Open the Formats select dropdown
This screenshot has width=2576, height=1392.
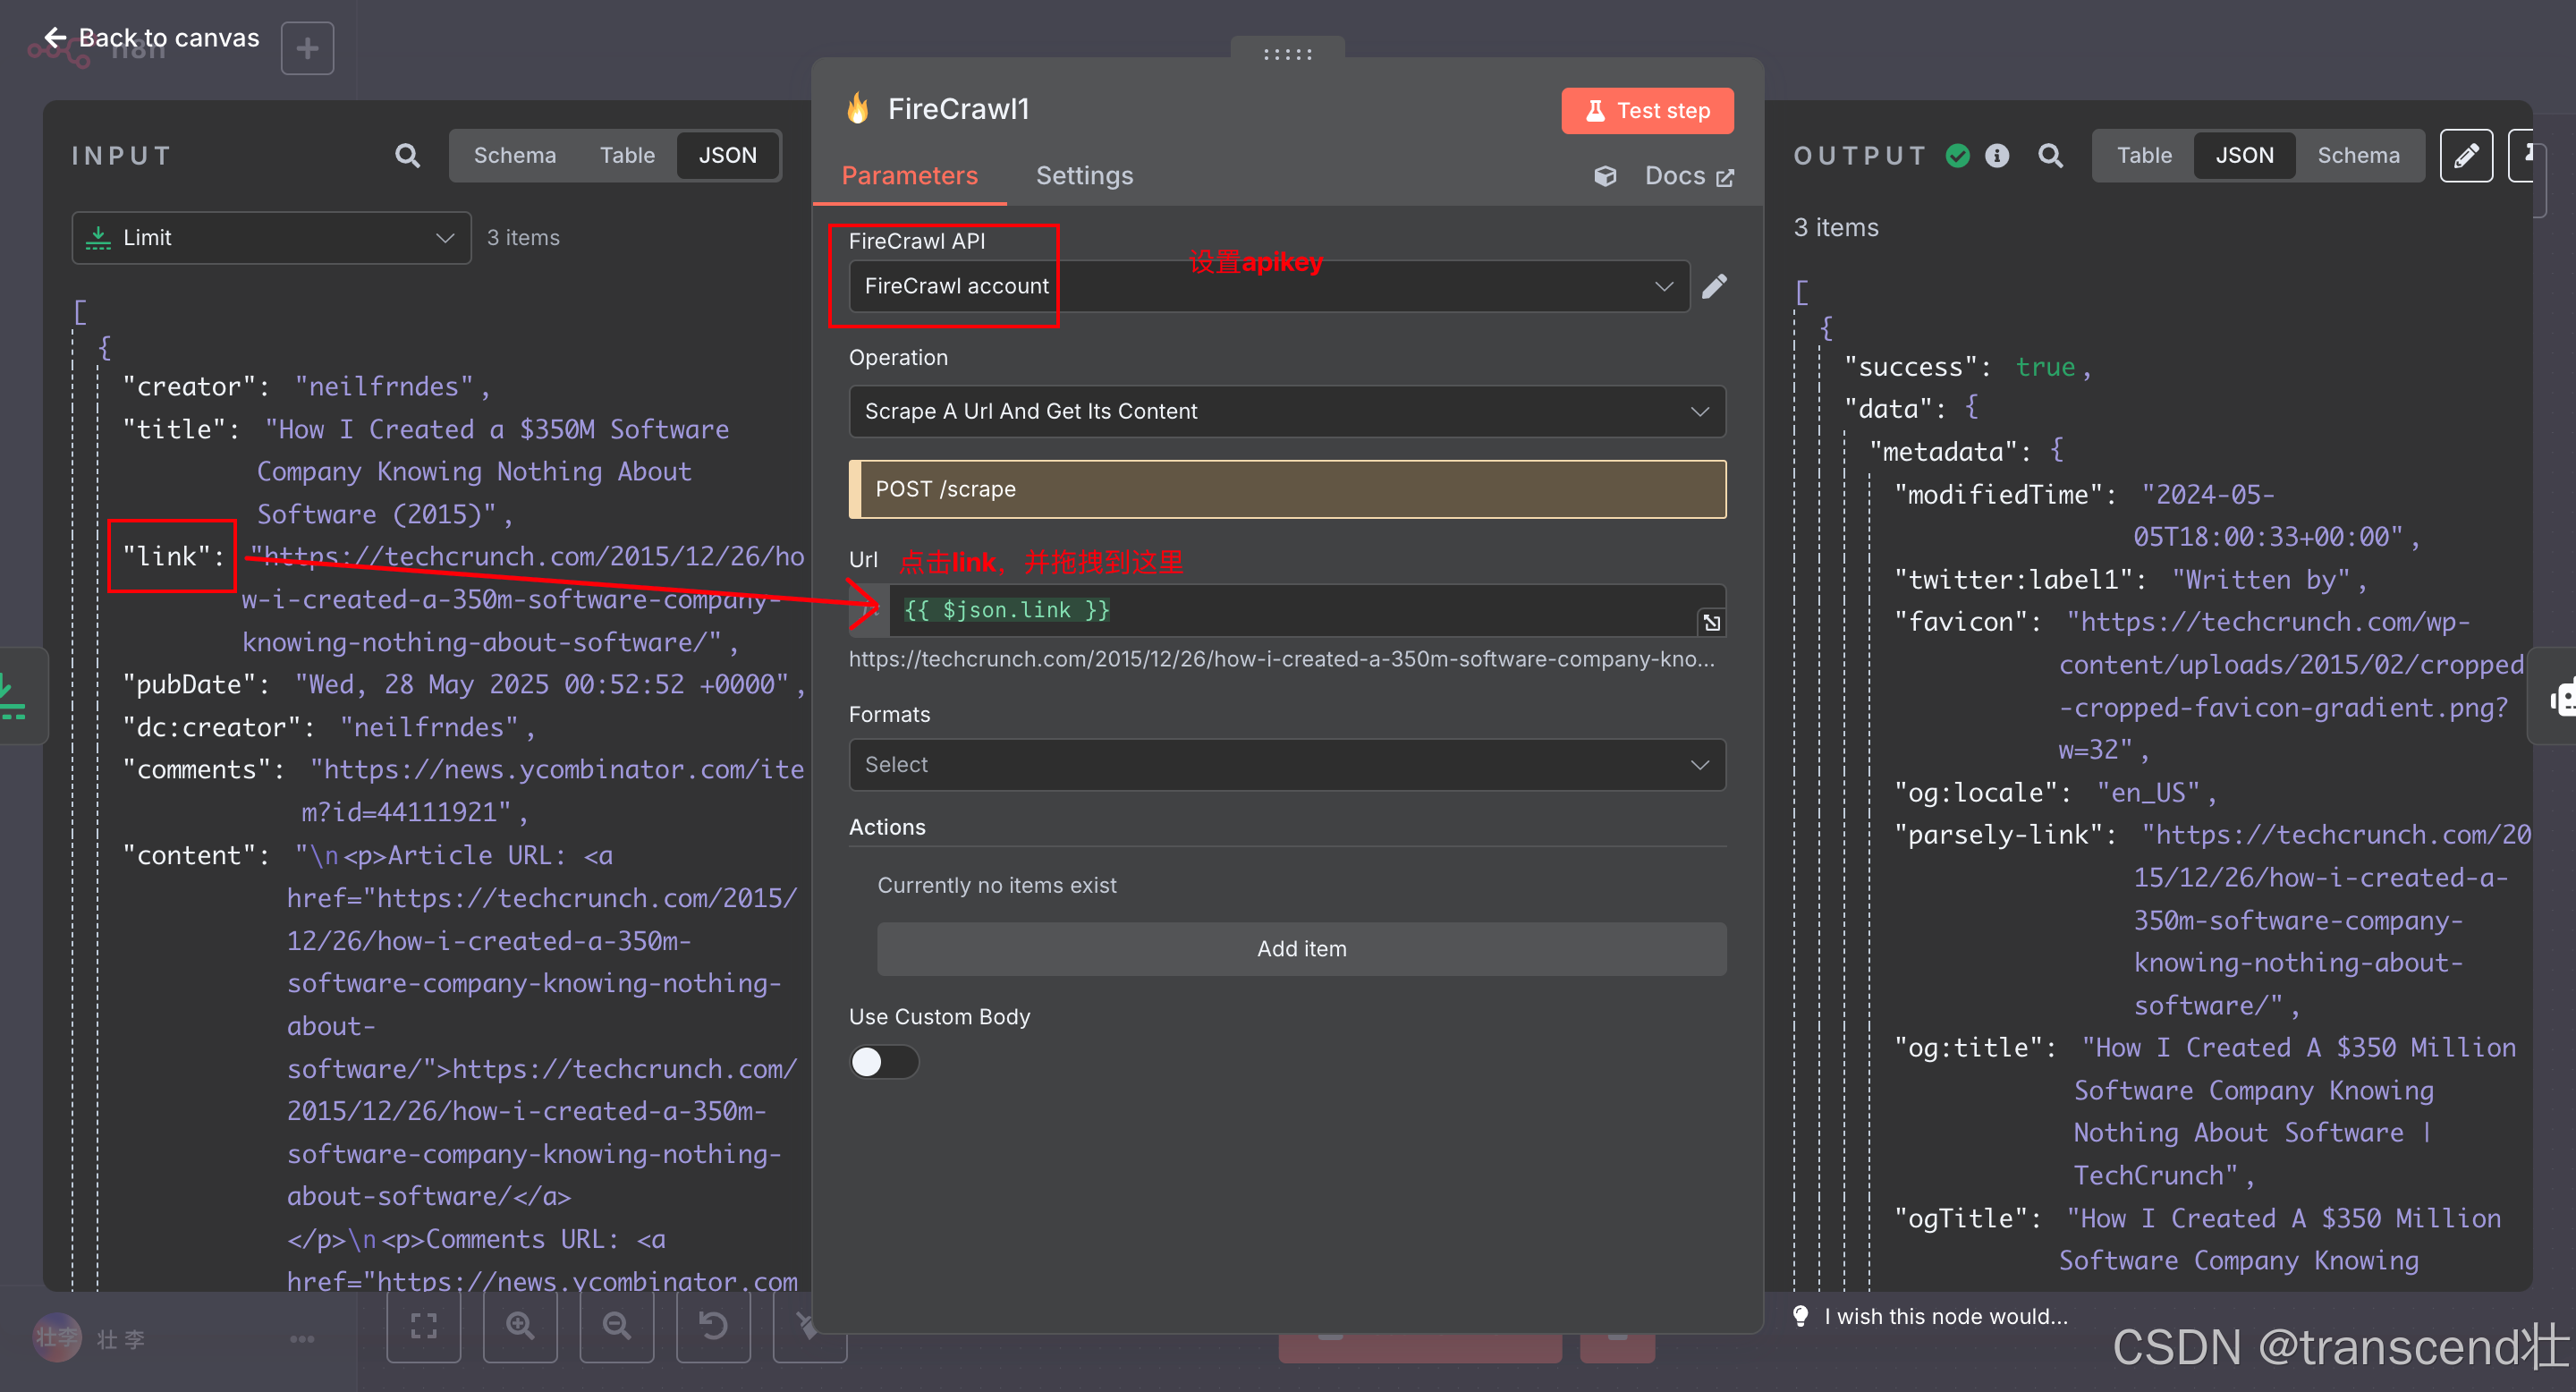pyautogui.click(x=1287, y=765)
